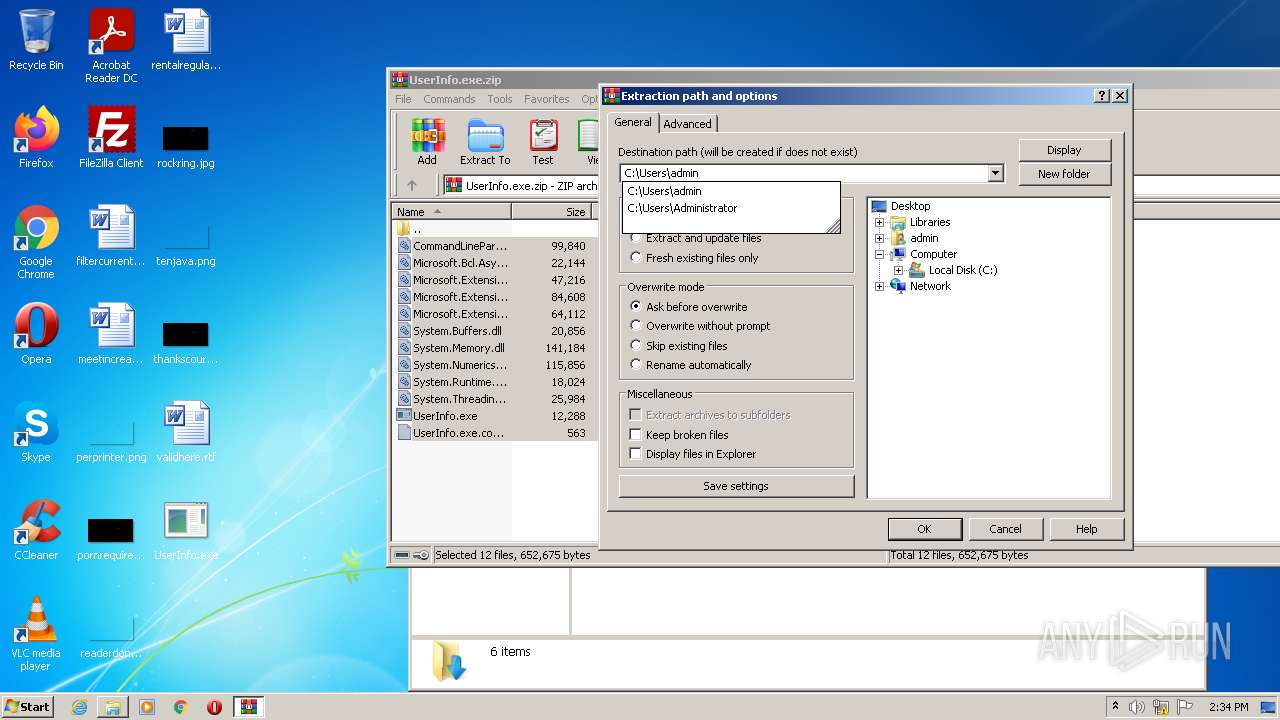Select rentalregula Word document on desktop
This screenshot has width=1280, height=720.
(186, 40)
